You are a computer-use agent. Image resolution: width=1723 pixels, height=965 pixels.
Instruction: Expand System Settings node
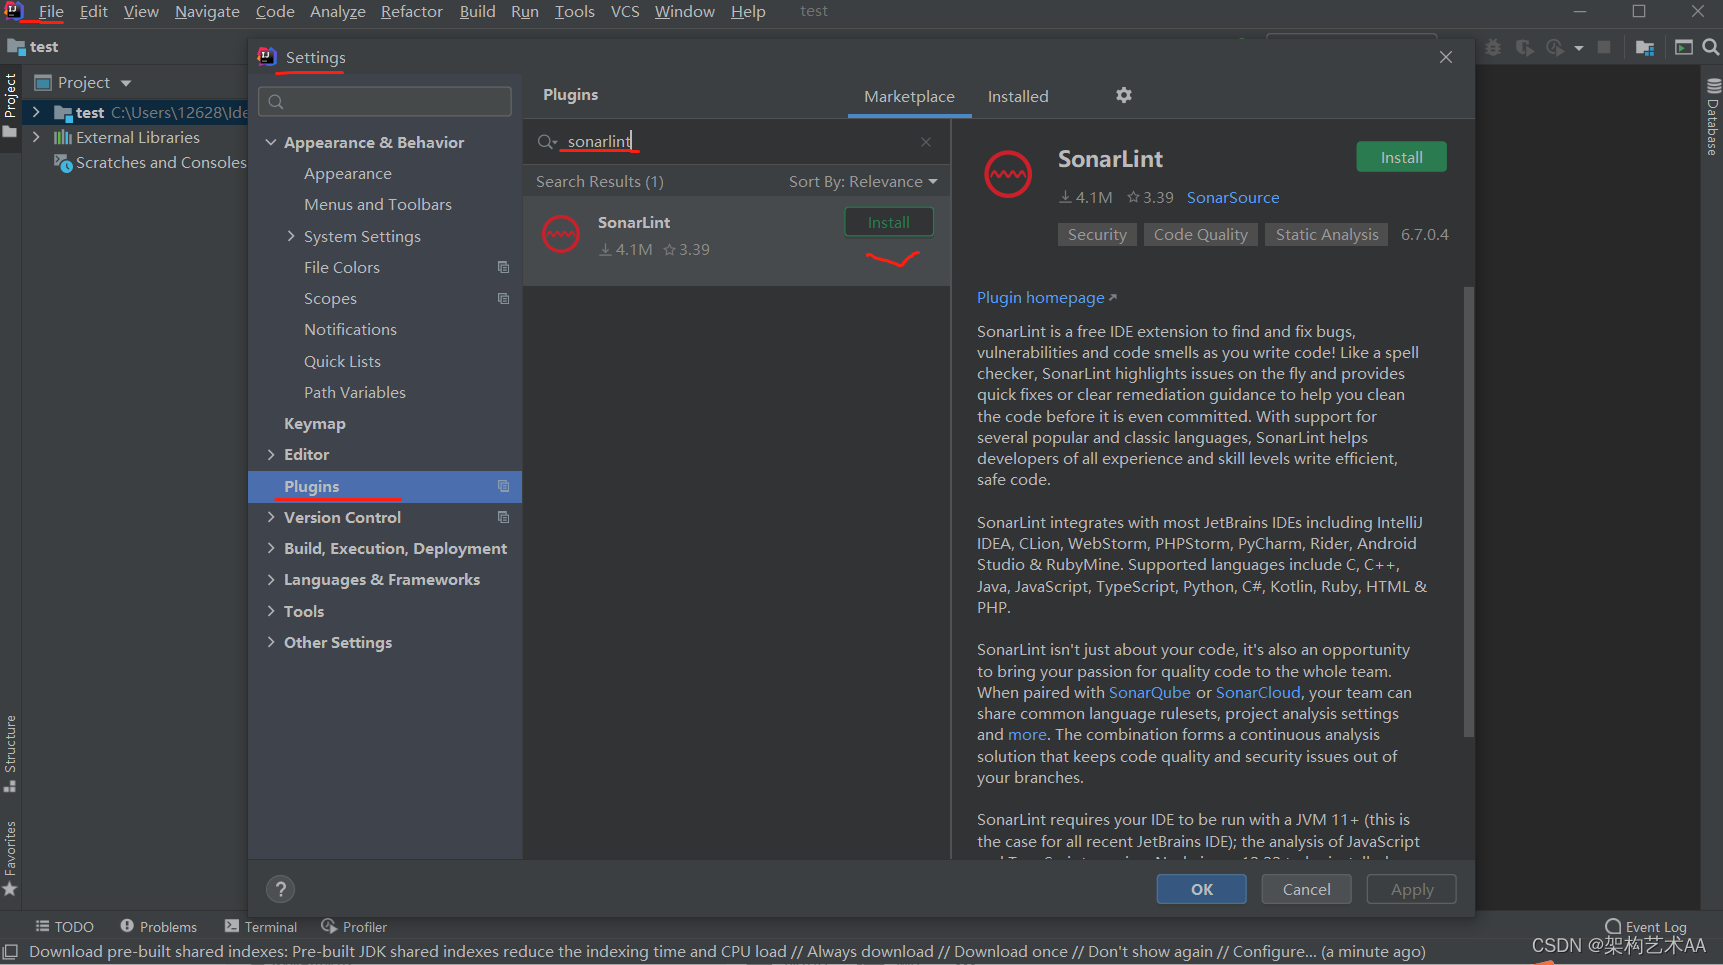pyautogui.click(x=291, y=236)
